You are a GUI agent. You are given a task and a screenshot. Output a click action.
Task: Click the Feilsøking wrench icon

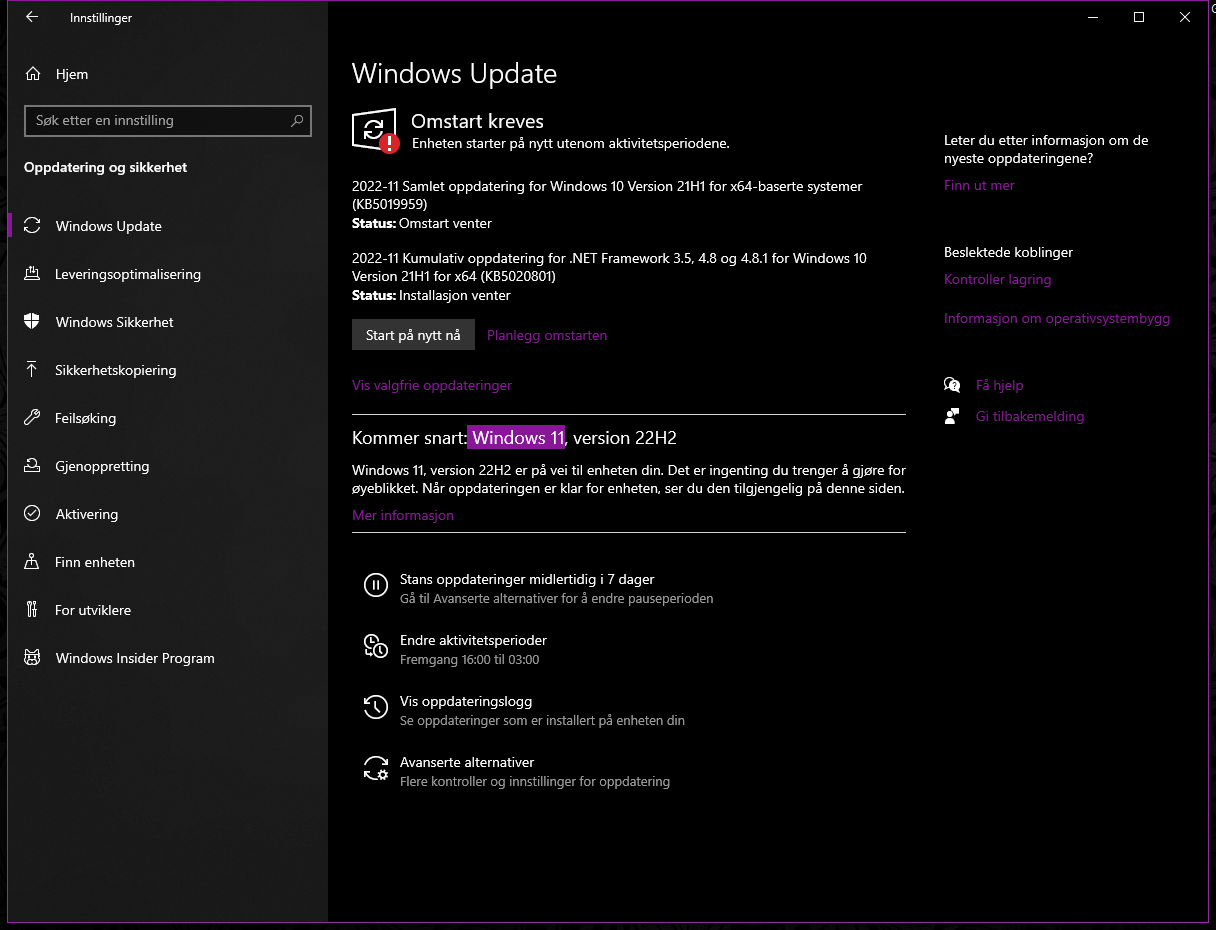(32, 417)
